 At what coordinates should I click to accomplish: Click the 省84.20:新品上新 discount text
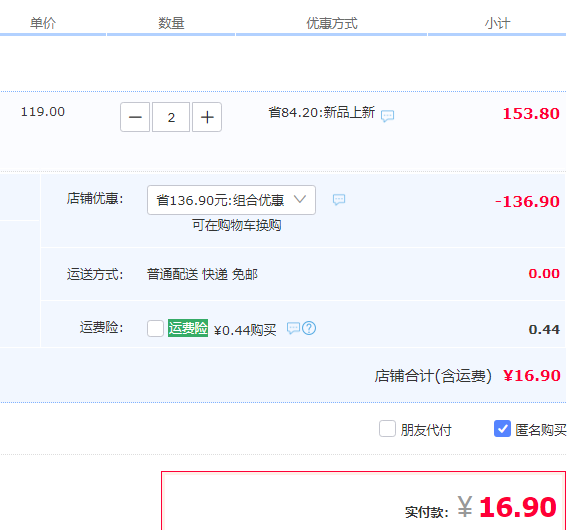[x=322, y=112]
